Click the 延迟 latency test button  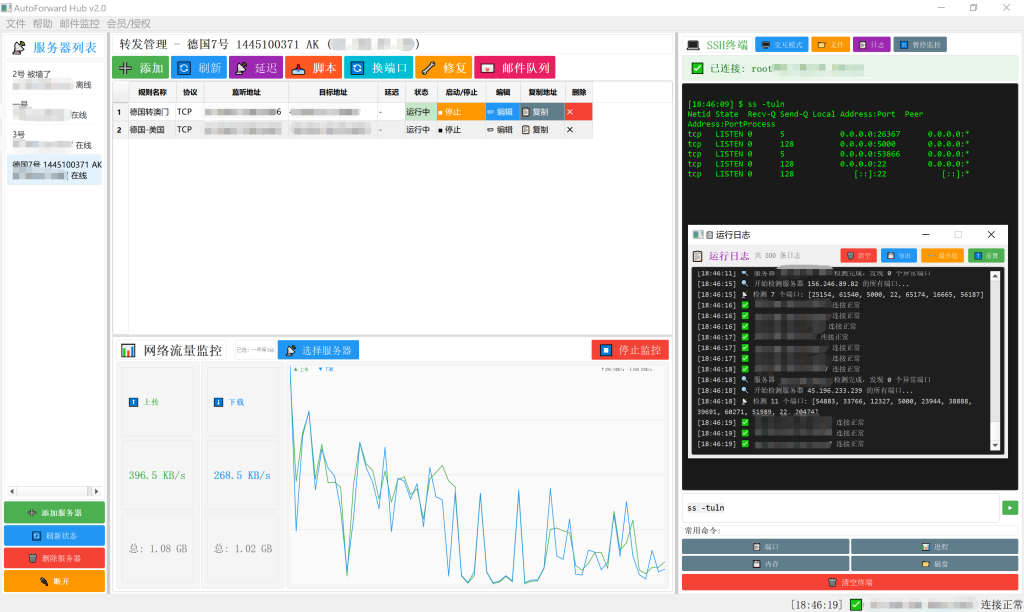coord(256,68)
